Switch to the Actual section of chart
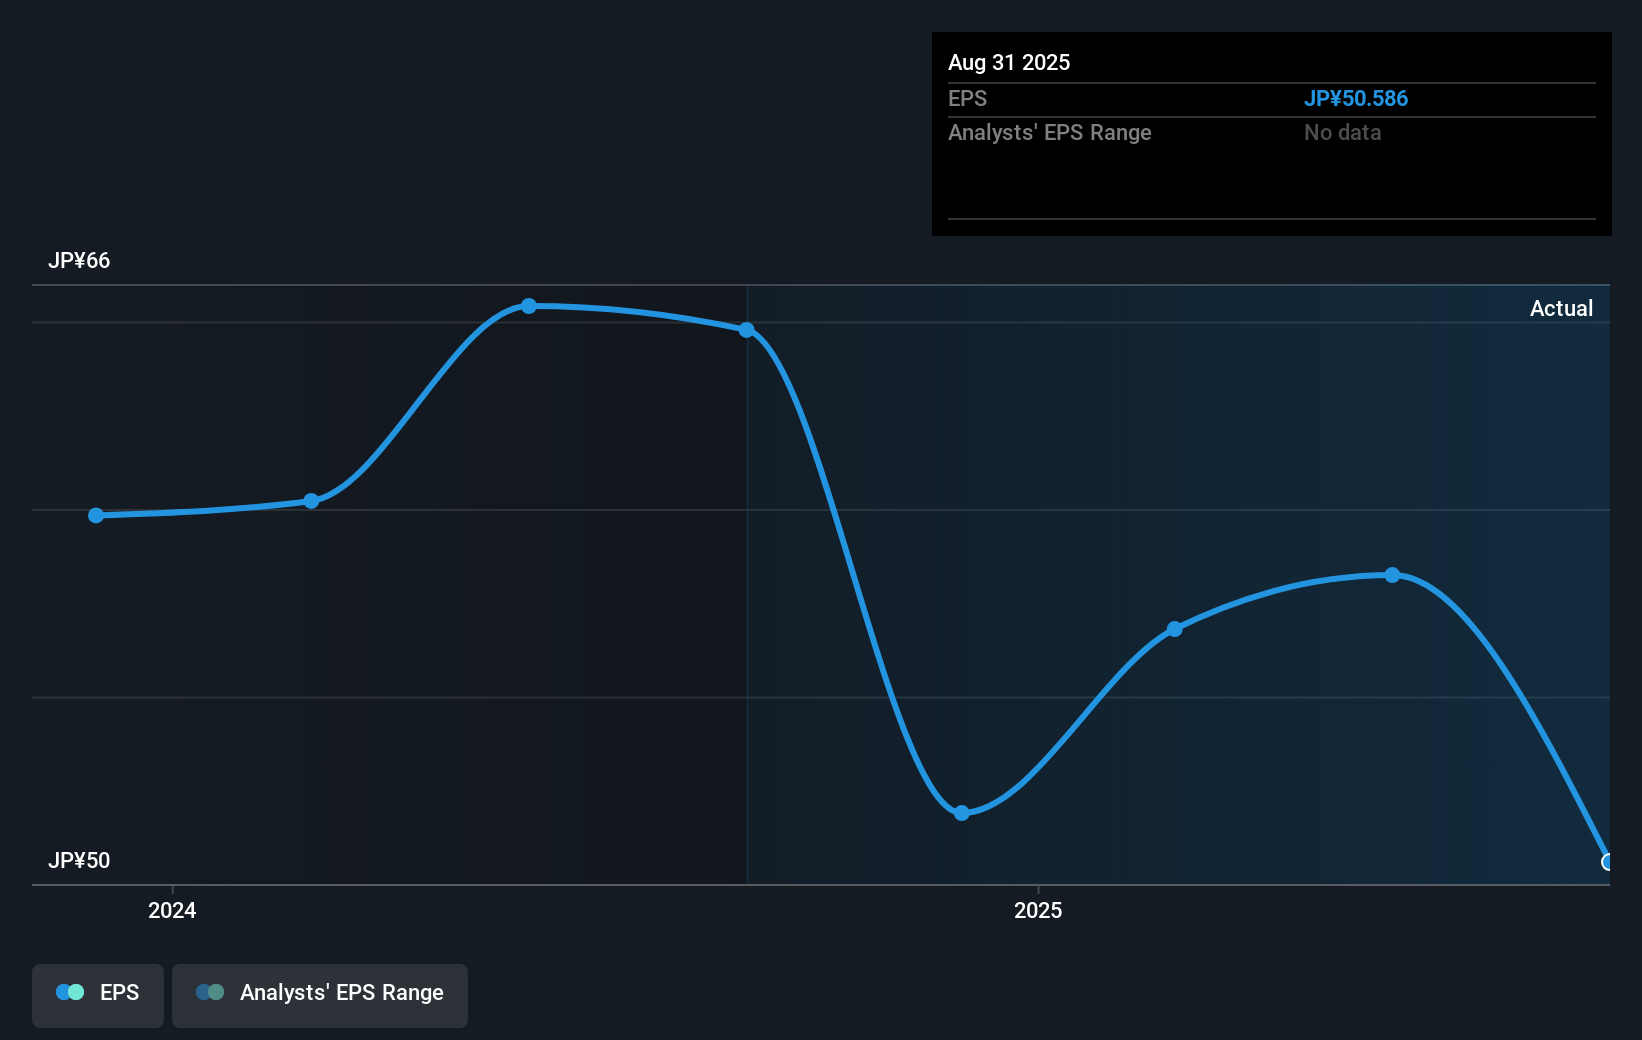Screen dimensions: 1642x1040 pyautogui.click(x=1561, y=308)
